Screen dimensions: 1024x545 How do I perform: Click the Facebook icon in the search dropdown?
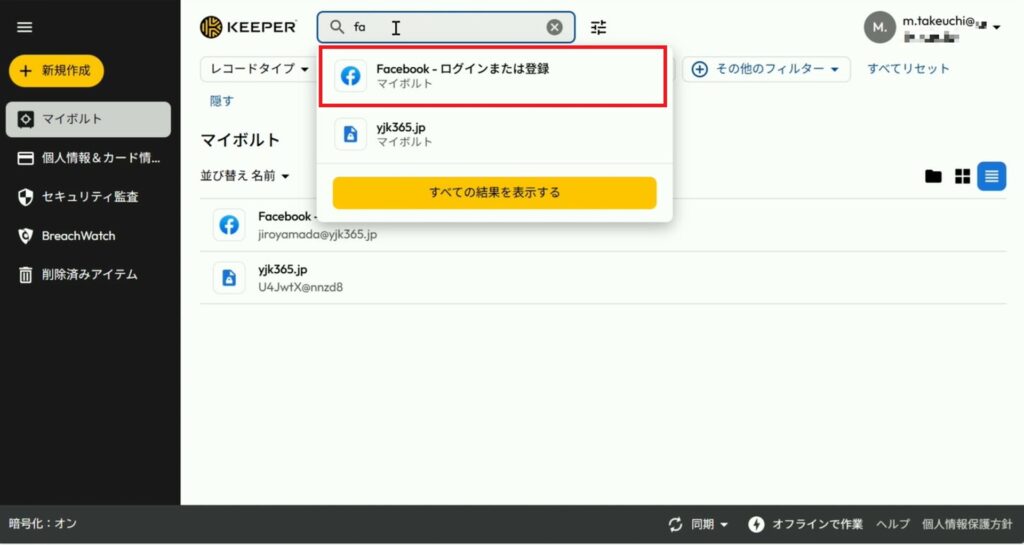(x=351, y=76)
